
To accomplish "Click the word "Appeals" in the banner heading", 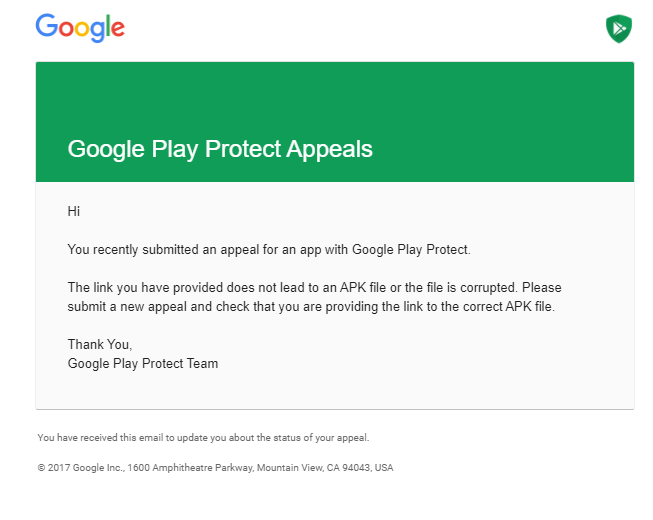I will click(329, 149).
